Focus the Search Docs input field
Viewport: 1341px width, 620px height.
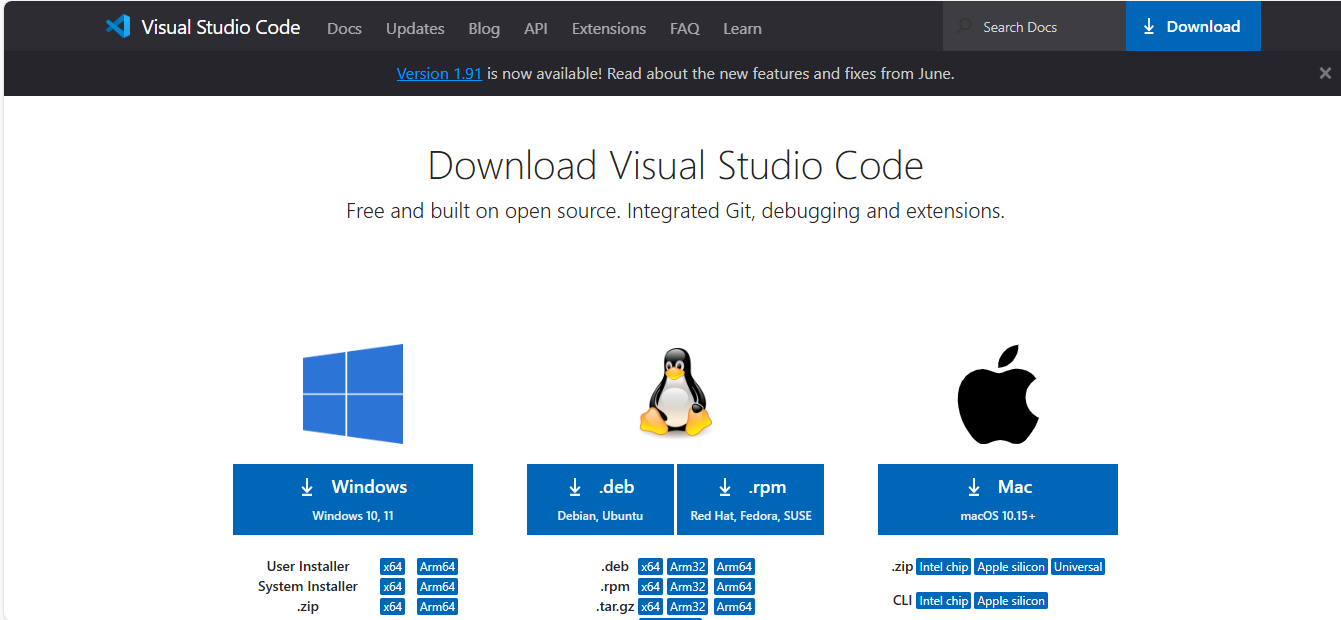click(x=1034, y=27)
